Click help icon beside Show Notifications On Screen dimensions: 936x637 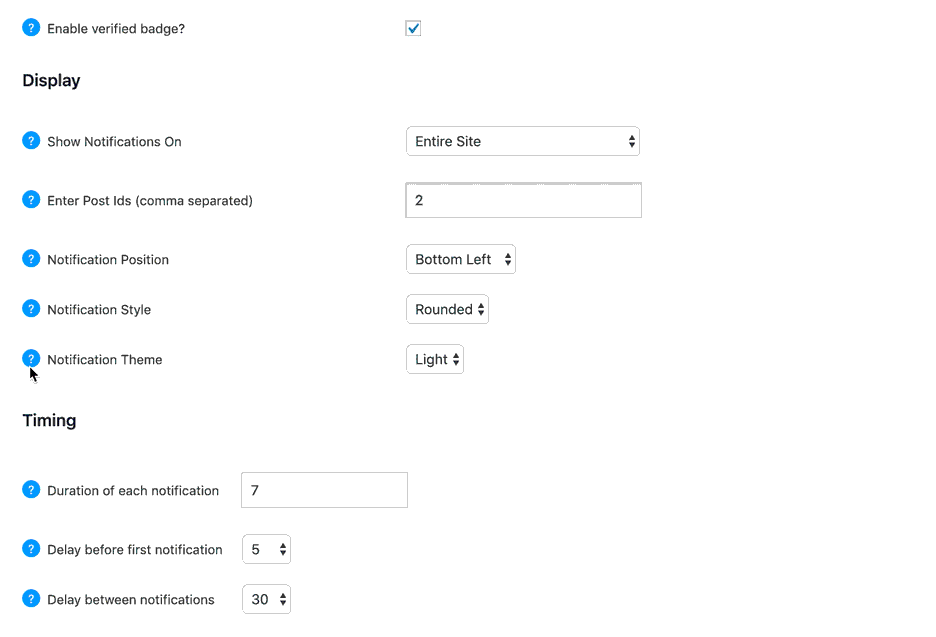pos(31,141)
